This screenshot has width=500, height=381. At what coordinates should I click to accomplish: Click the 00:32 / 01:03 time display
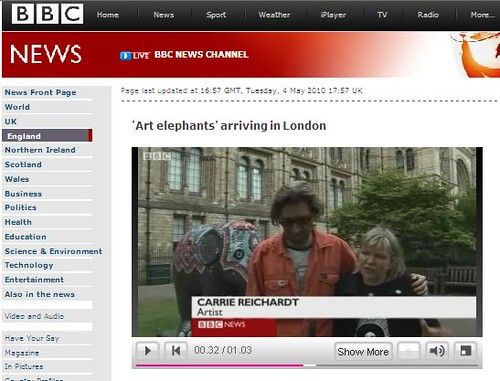point(223,350)
